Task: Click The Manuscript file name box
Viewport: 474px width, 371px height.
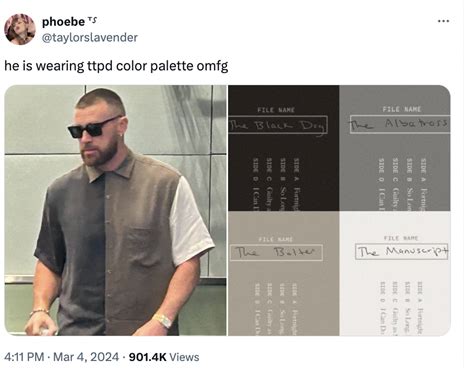Action: pyautogui.click(x=401, y=251)
